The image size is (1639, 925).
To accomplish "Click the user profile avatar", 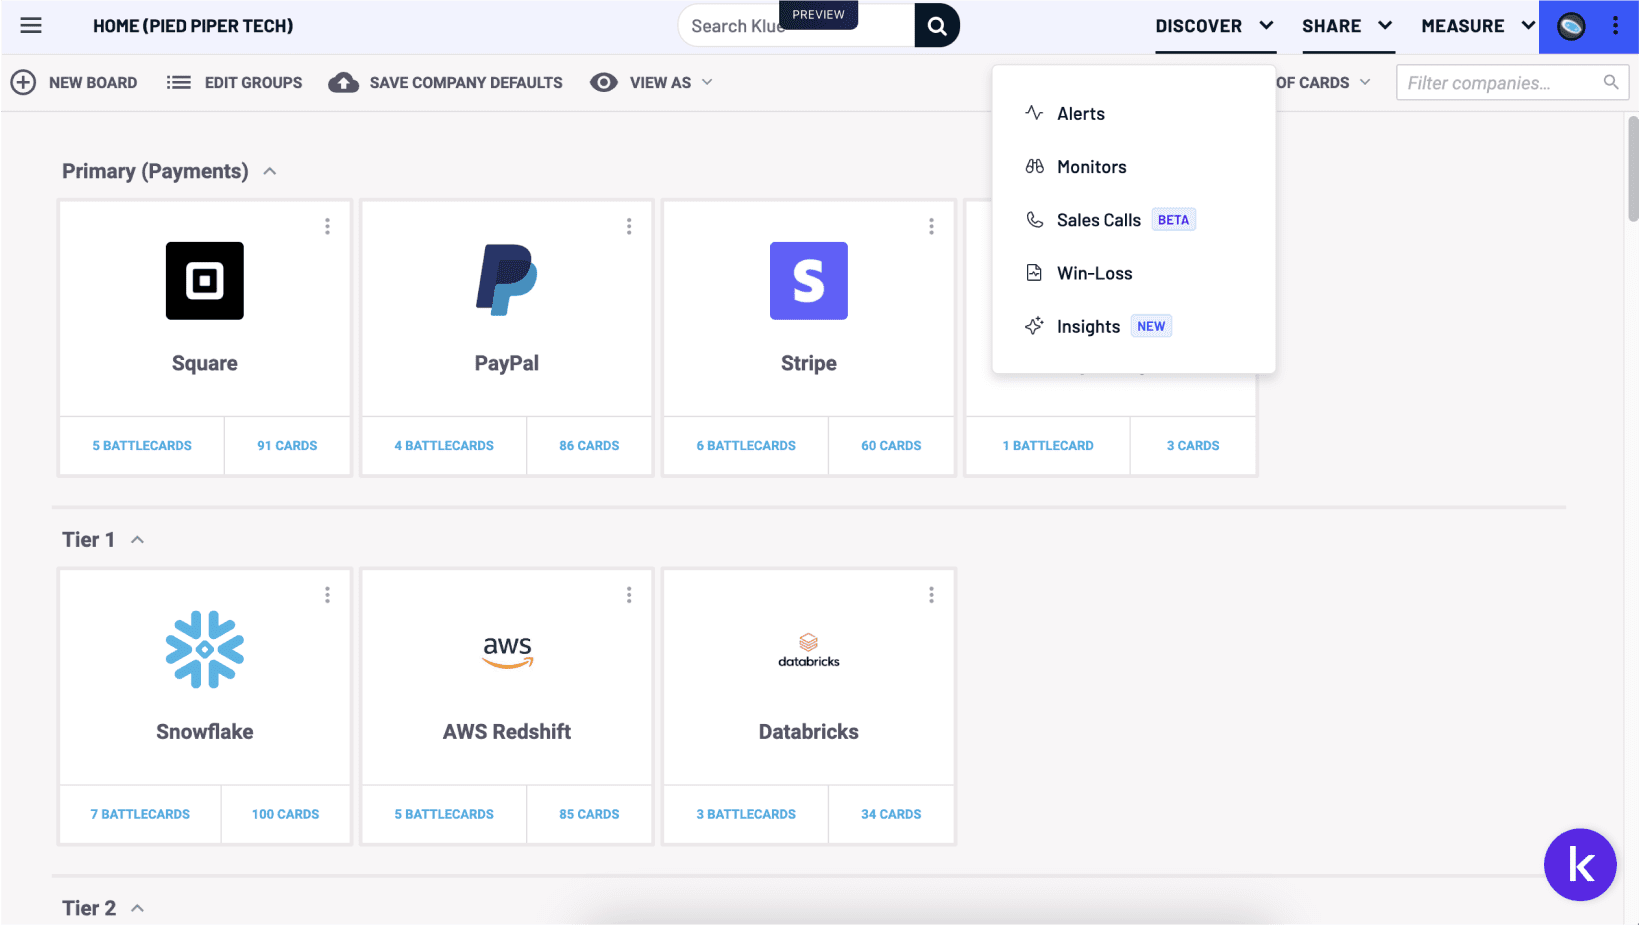I will 1571,26.
